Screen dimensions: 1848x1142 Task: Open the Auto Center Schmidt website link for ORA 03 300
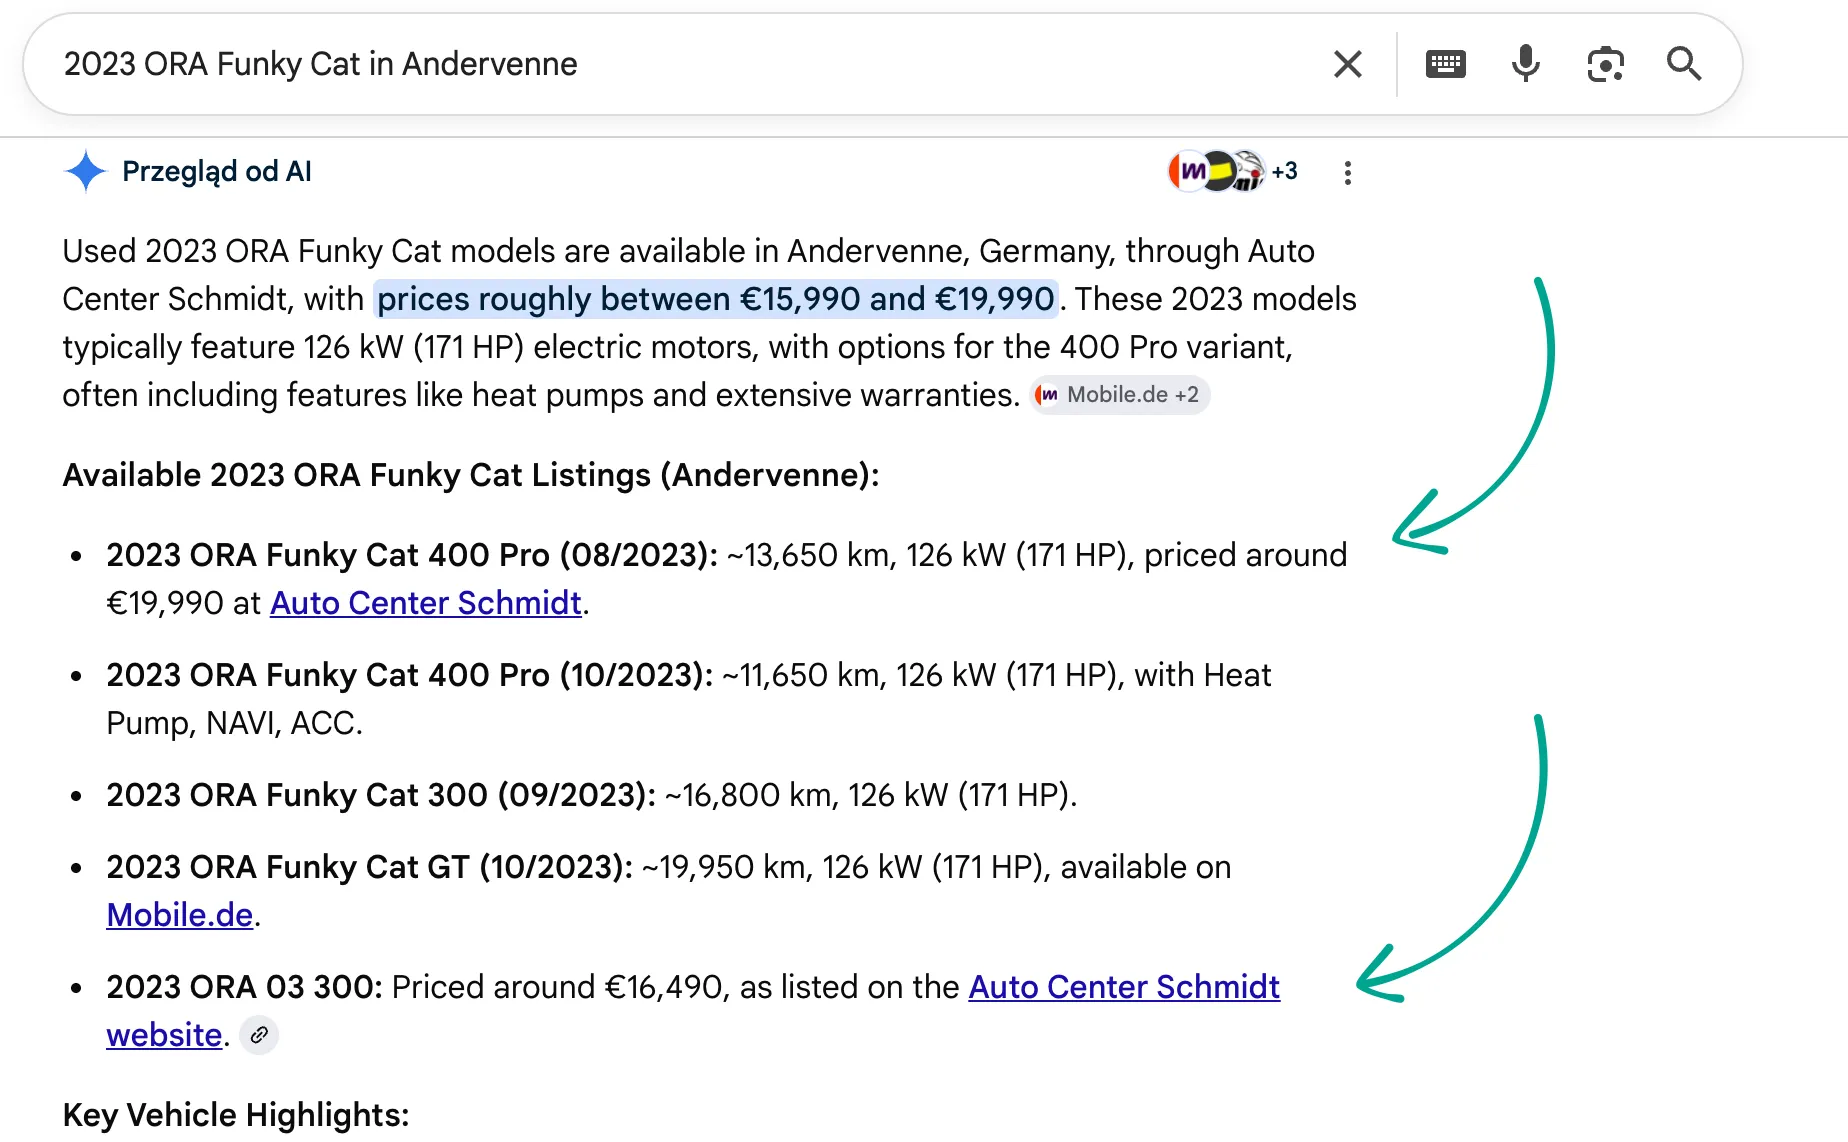tap(1124, 987)
